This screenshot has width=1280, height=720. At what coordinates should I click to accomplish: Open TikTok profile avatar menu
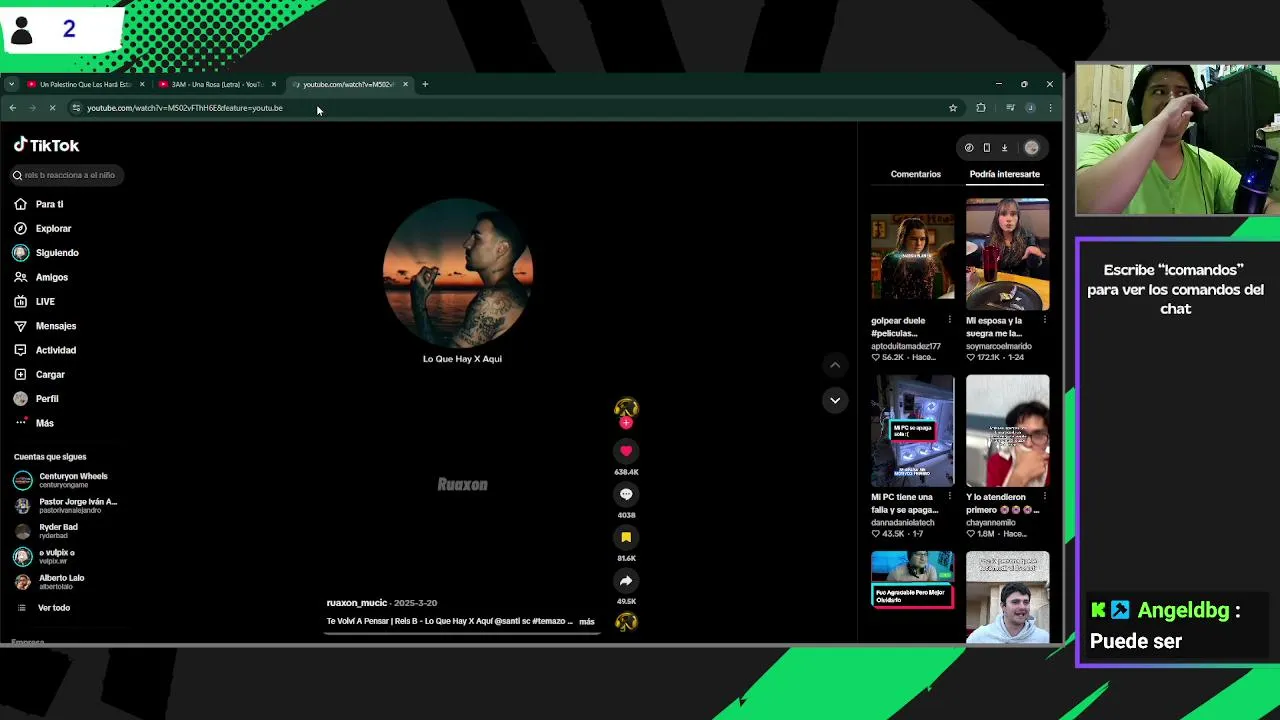click(1032, 148)
